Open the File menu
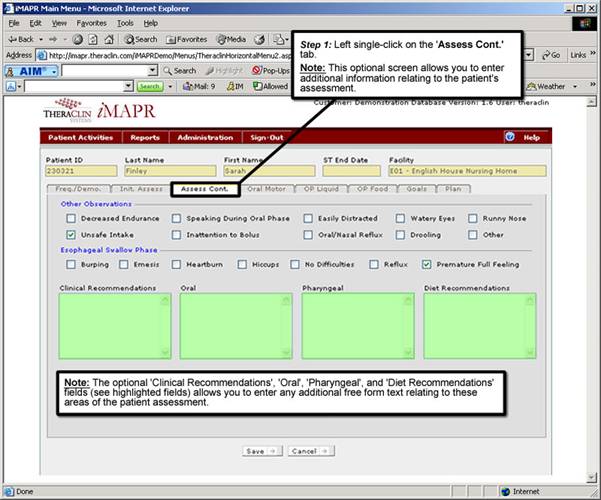The image size is (601, 500). pyautogui.click(x=14, y=23)
